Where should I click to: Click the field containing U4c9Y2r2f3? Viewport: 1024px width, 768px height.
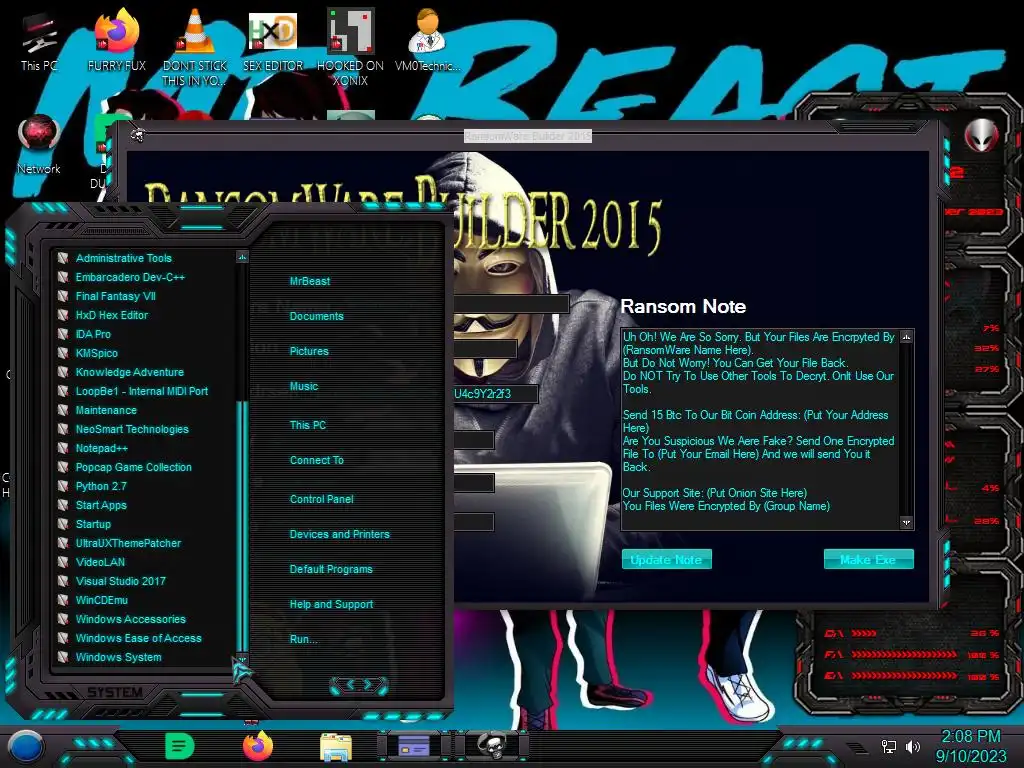[495, 394]
